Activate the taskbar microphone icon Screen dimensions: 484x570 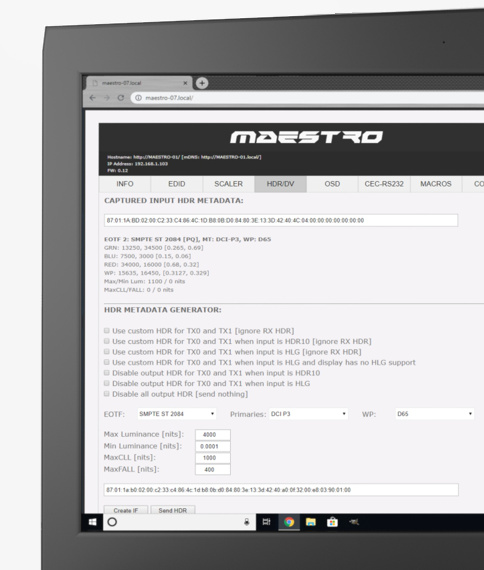pos(247,522)
